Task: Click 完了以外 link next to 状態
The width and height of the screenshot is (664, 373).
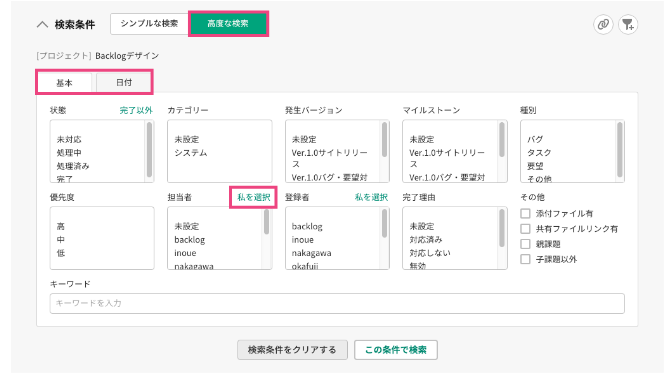Action: [136, 110]
